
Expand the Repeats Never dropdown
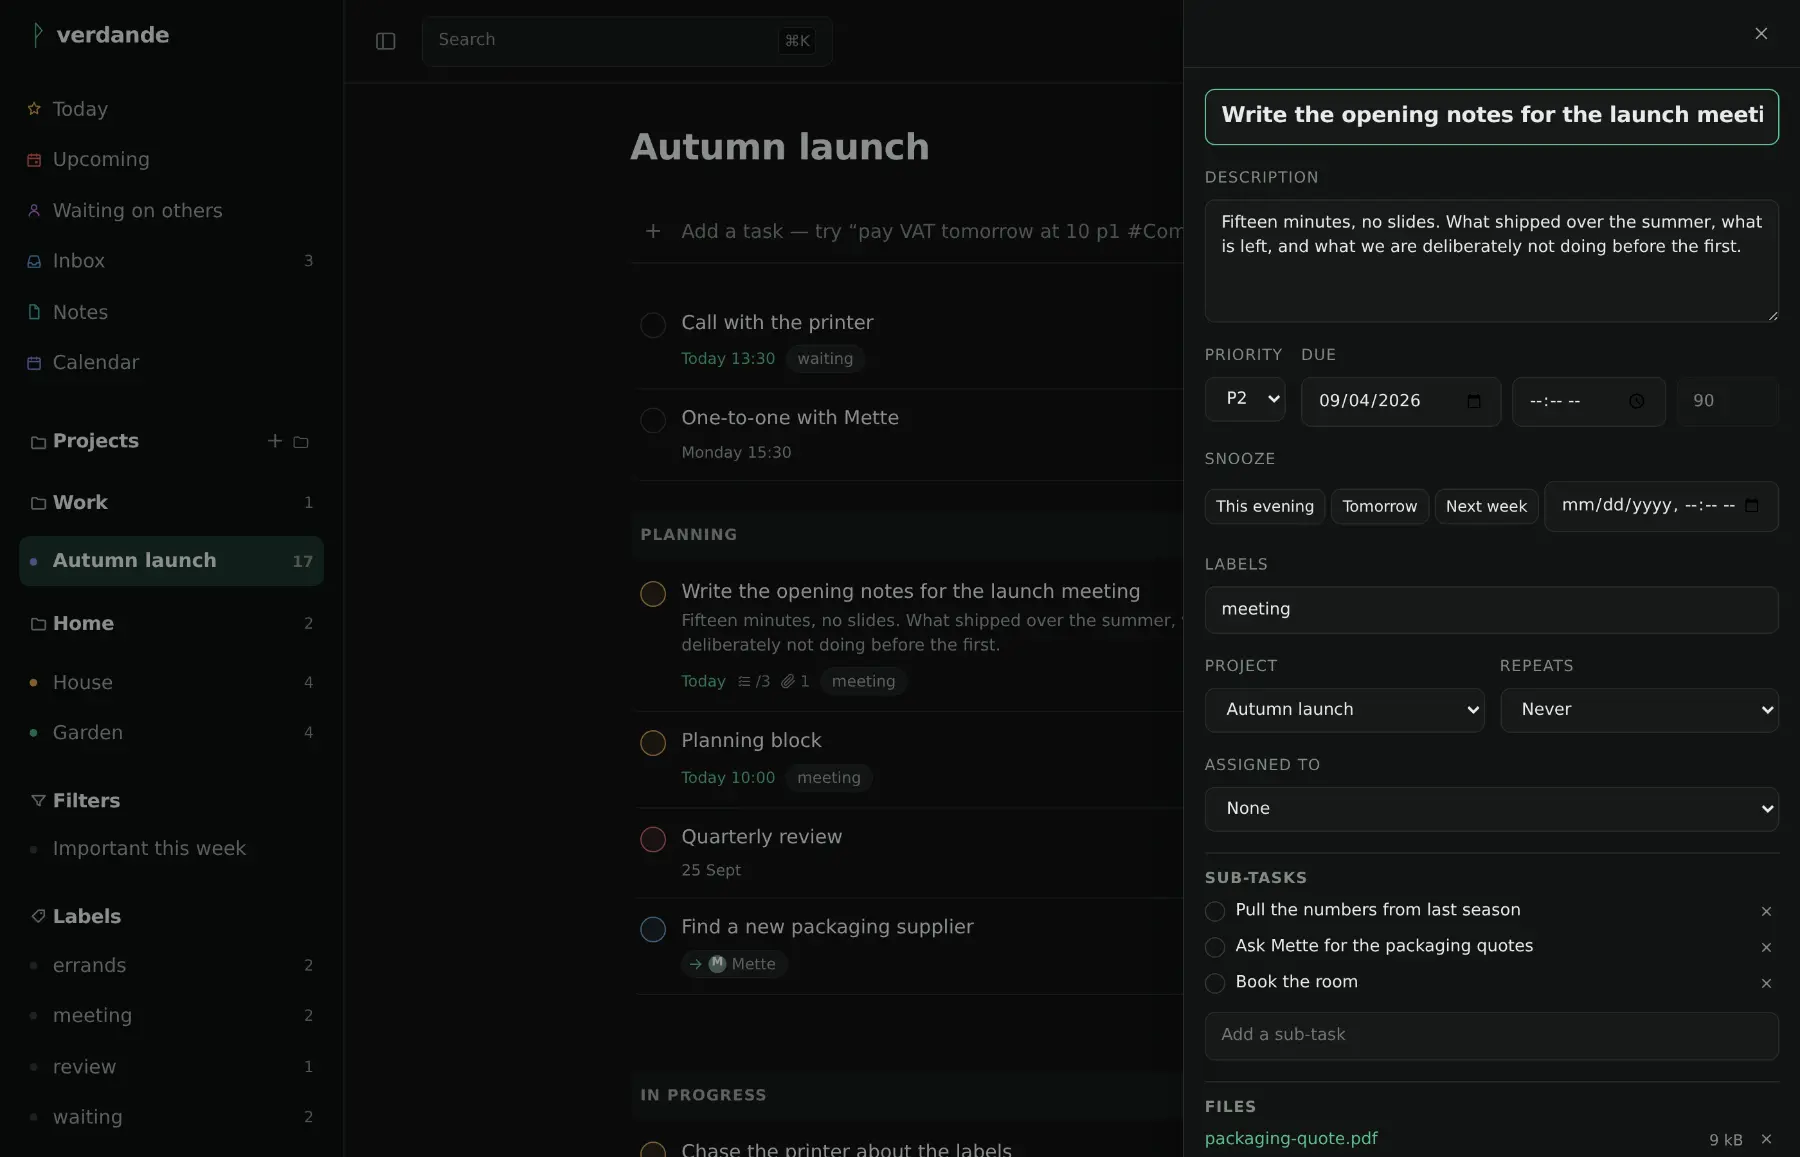coord(1639,710)
